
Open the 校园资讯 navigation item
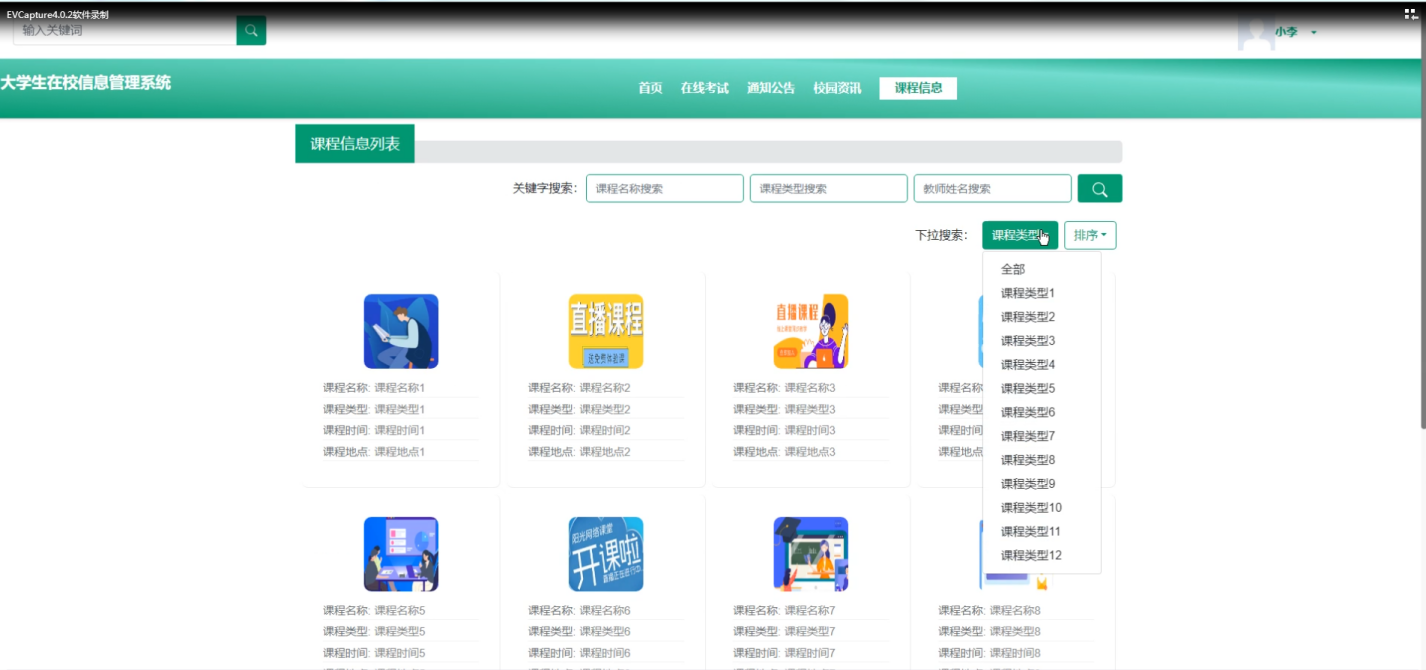[x=837, y=88]
